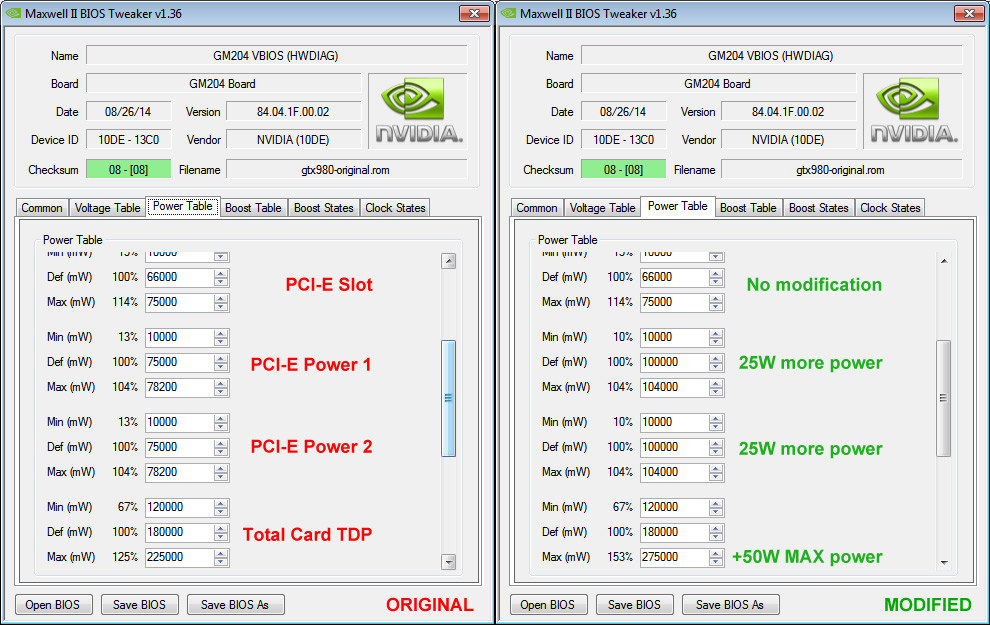Close the left Maxwell II BIOS Tweaker window
990x625 pixels.
[474, 13]
